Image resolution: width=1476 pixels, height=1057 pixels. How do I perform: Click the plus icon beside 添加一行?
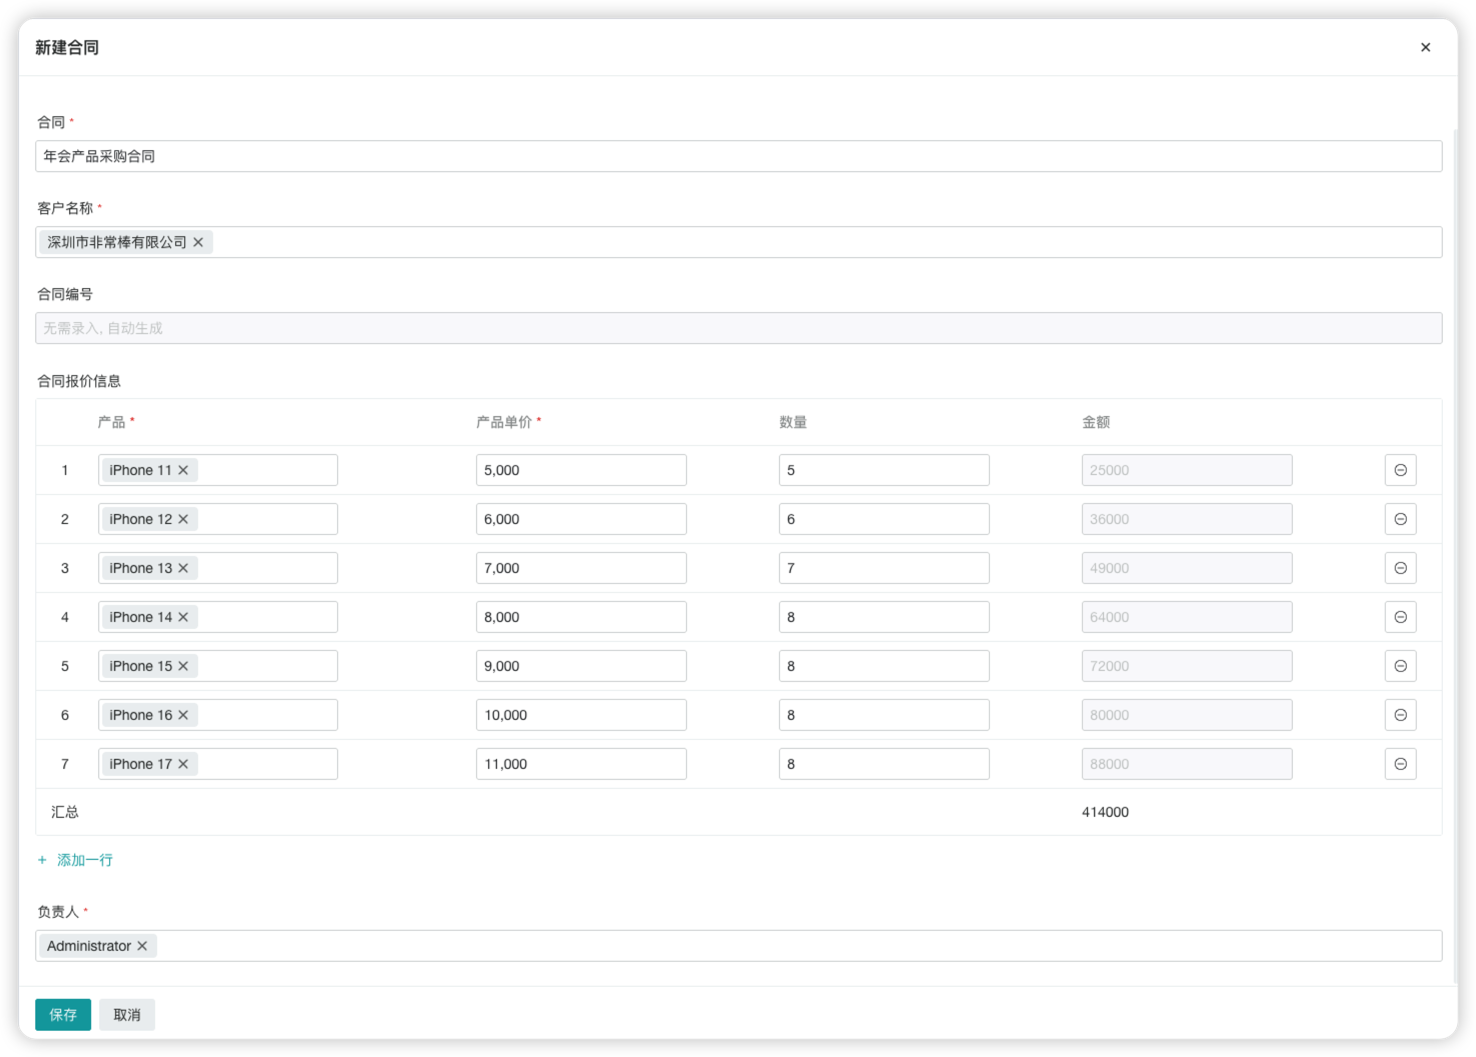pos(42,860)
